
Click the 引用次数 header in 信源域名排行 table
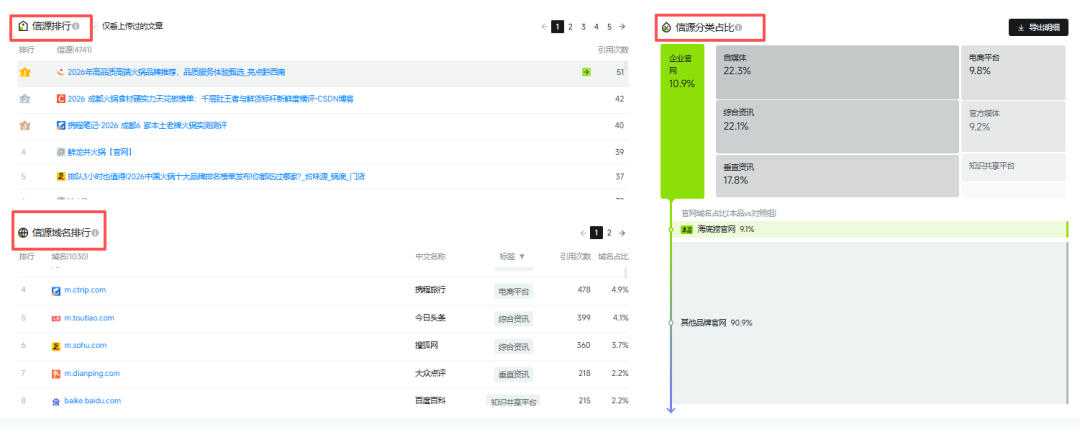tap(575, 257)
